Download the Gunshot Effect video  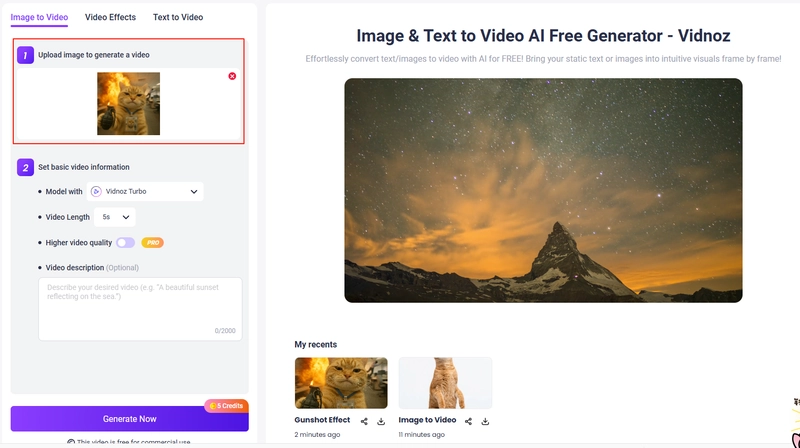point(381,421)
